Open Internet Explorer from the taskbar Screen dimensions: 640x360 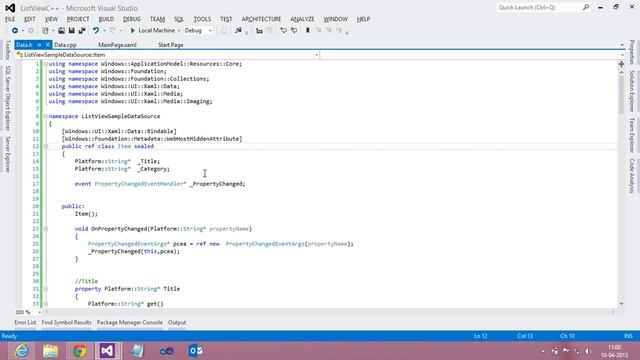click(x=22, y=351)
